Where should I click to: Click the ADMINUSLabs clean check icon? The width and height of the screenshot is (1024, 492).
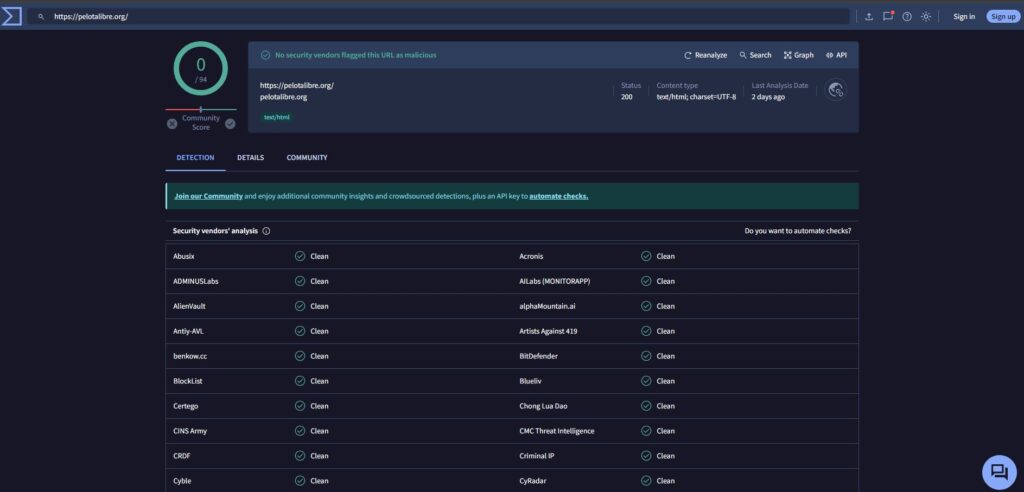pyautogui.click(x=300, y=281)
